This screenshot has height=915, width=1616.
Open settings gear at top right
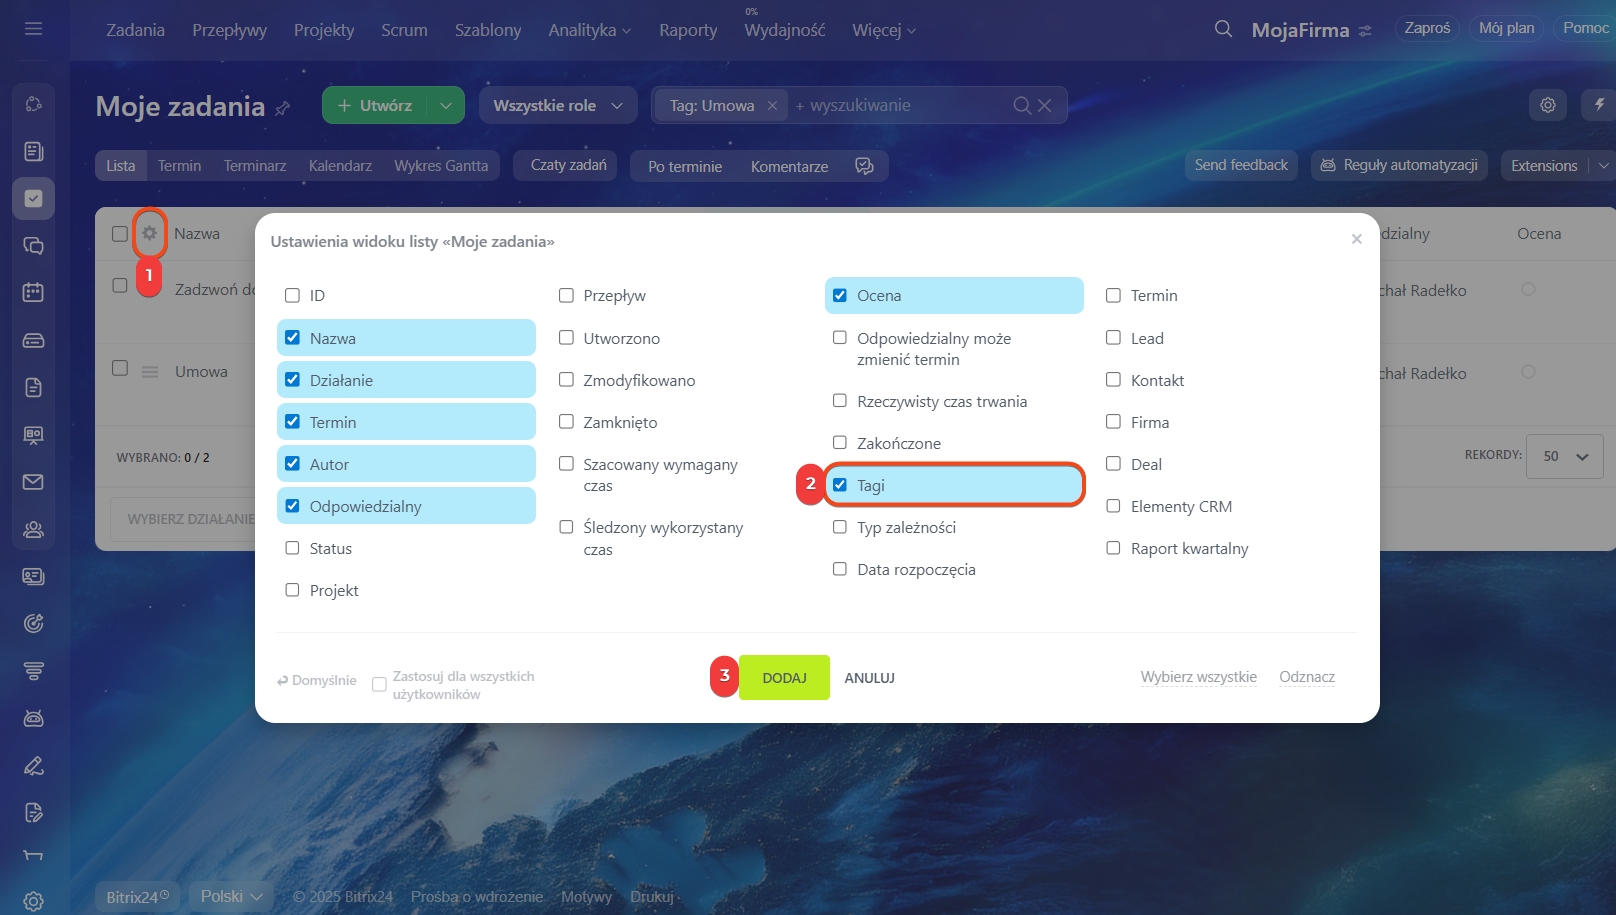coord(1547,105)
